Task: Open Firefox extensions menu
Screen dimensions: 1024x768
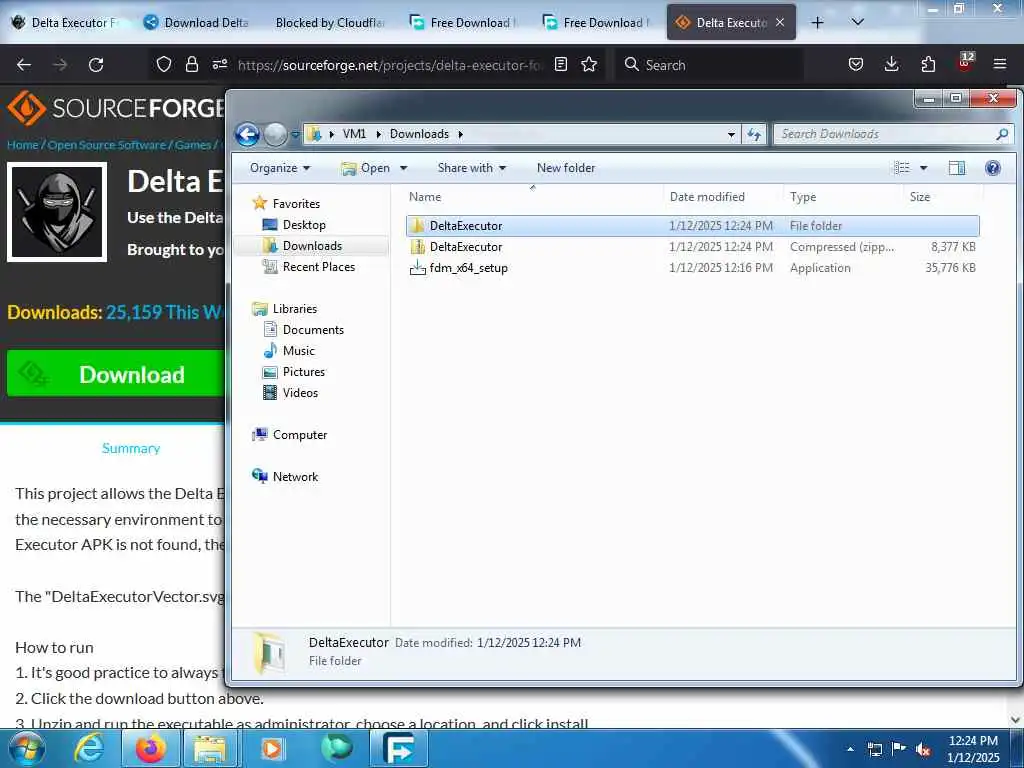Action: 928,64
